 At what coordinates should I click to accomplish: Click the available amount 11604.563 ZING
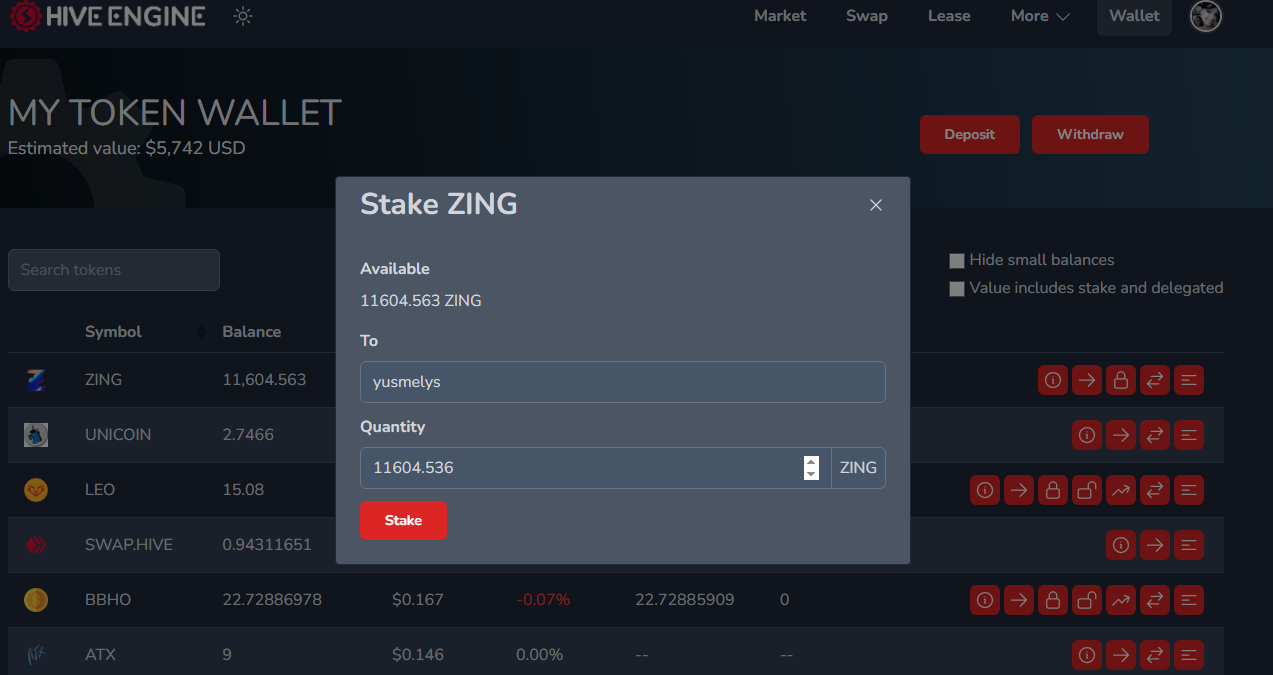pyautogui.click(x=421, y=301)
